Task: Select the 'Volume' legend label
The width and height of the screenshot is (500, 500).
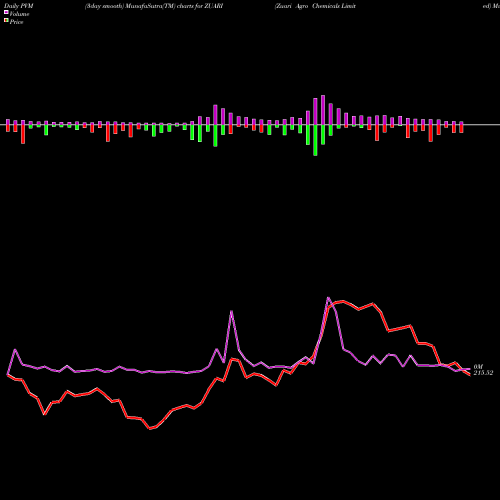Action: (19, 14)
